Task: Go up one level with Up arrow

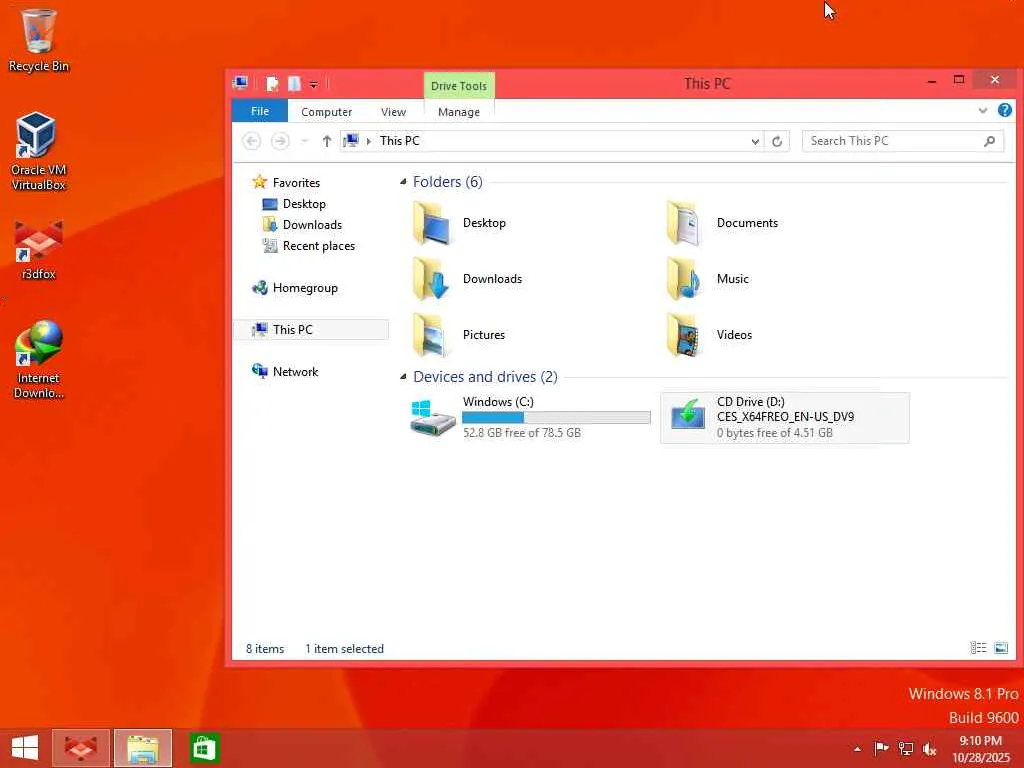Action: (327, 140)
